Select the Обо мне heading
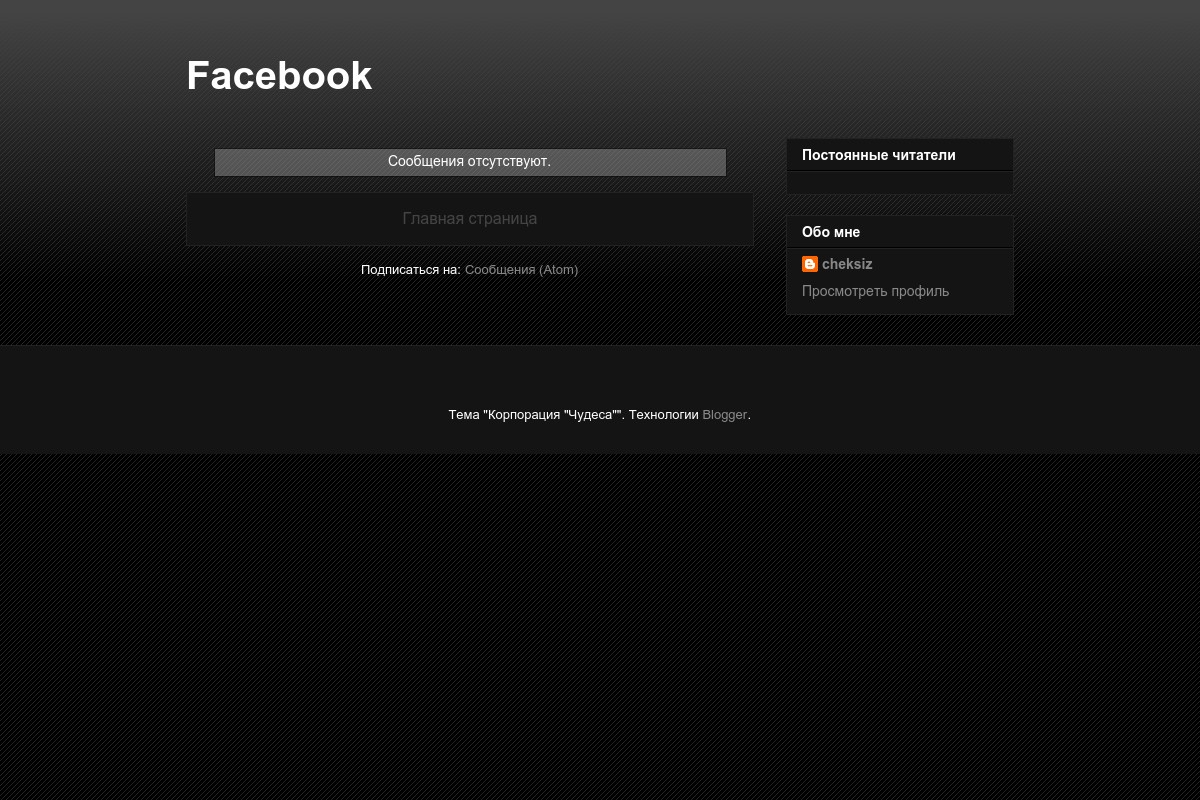This screenshot has width=1200, height=800. pyautogui.click(x=831, y=232)
